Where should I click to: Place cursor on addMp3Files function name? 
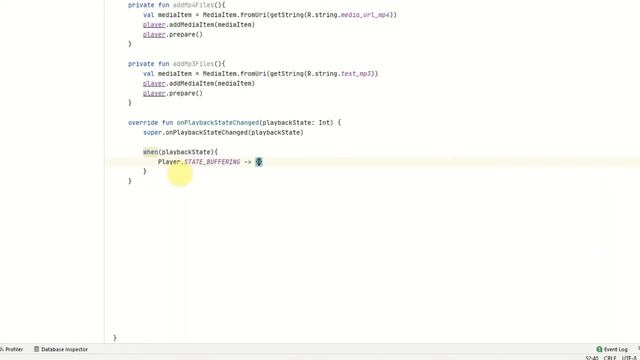coord(193,64)
